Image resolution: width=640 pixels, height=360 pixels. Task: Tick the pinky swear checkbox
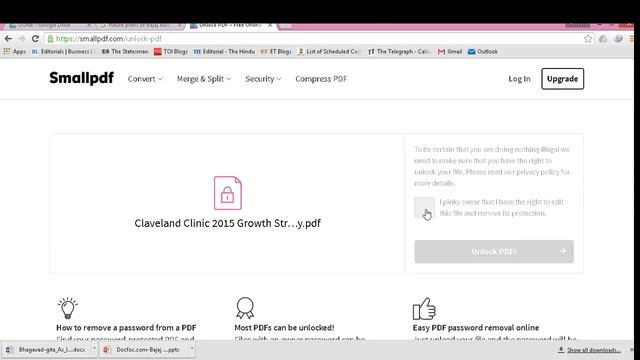424,207
